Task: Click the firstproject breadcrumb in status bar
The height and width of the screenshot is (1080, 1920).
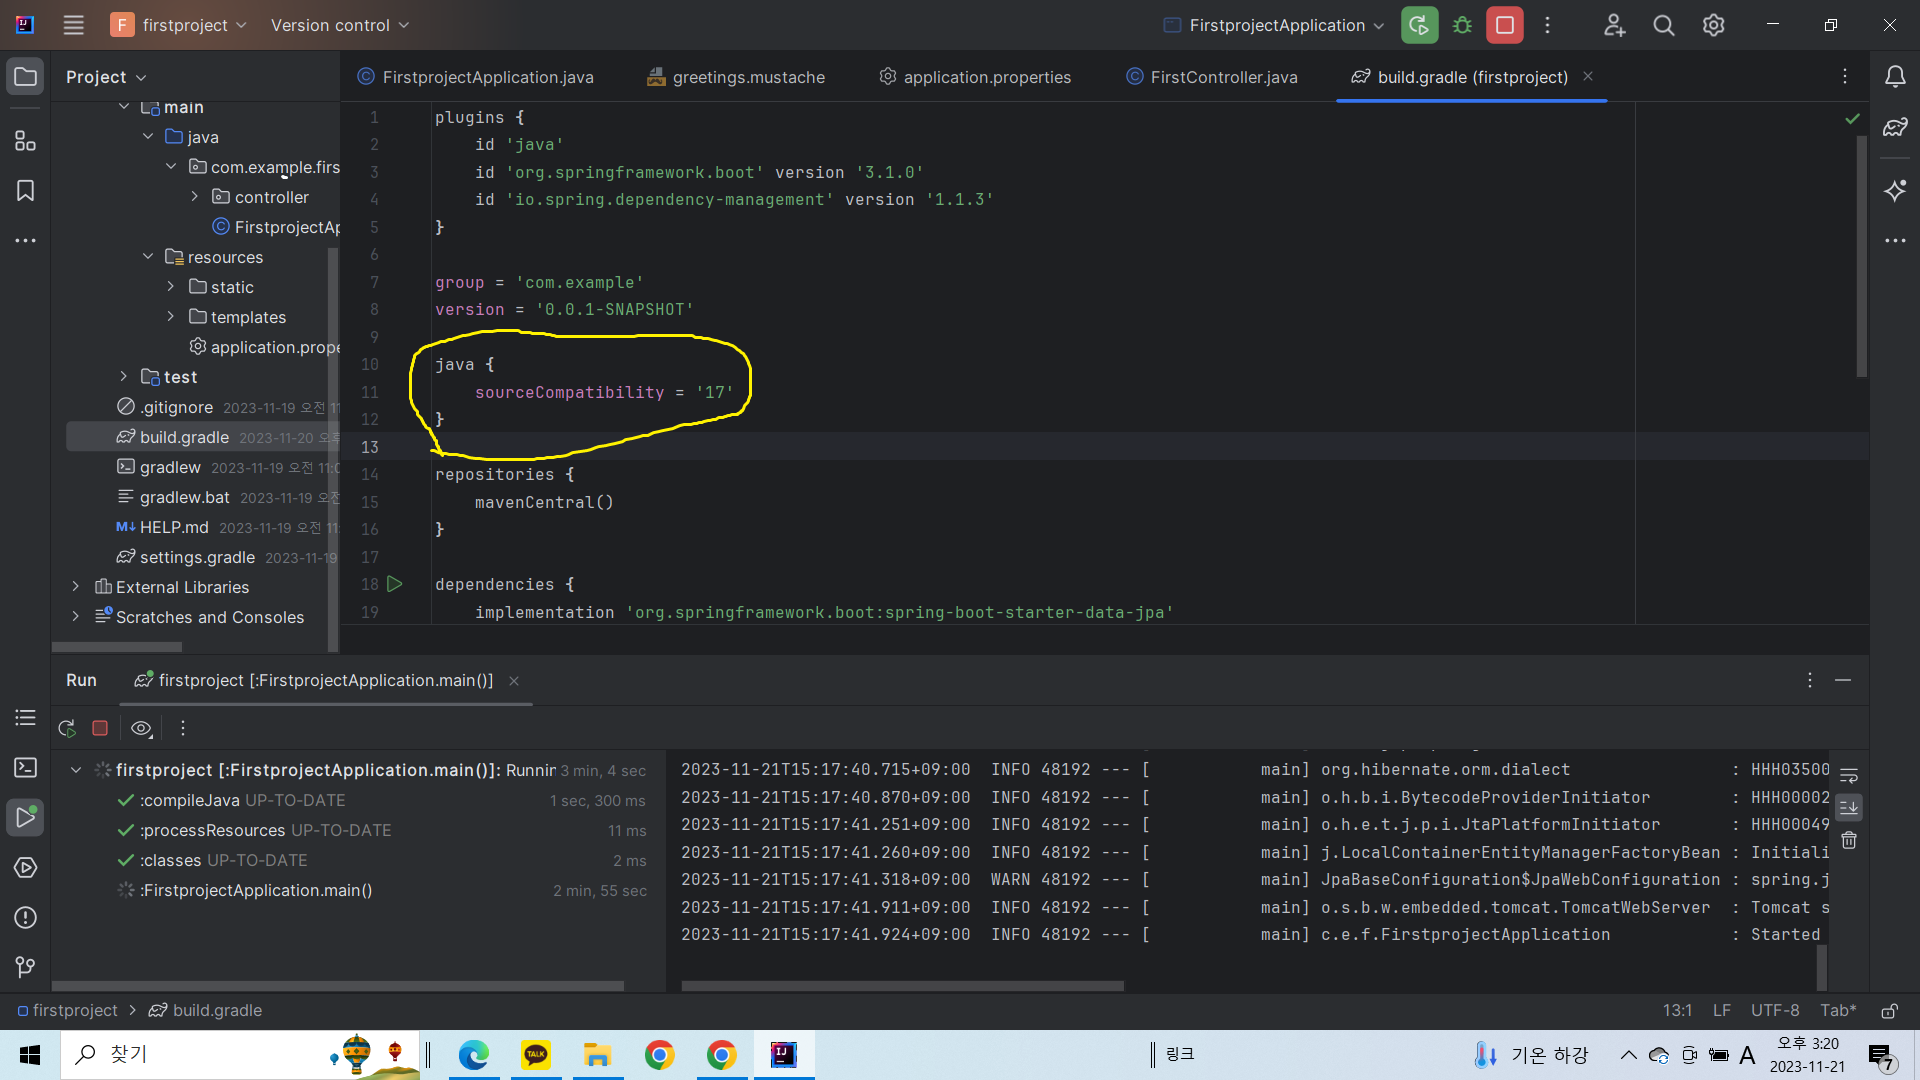Action: [x=74, y=1010]
